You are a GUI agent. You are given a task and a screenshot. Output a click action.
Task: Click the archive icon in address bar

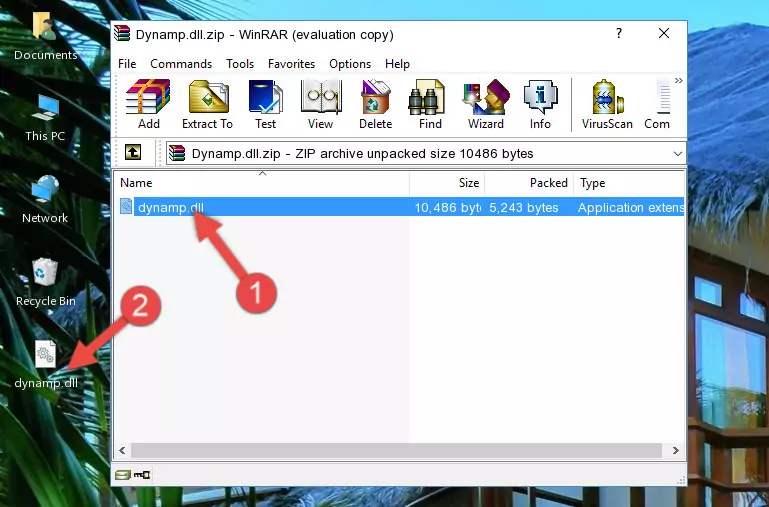coord(177,153)
